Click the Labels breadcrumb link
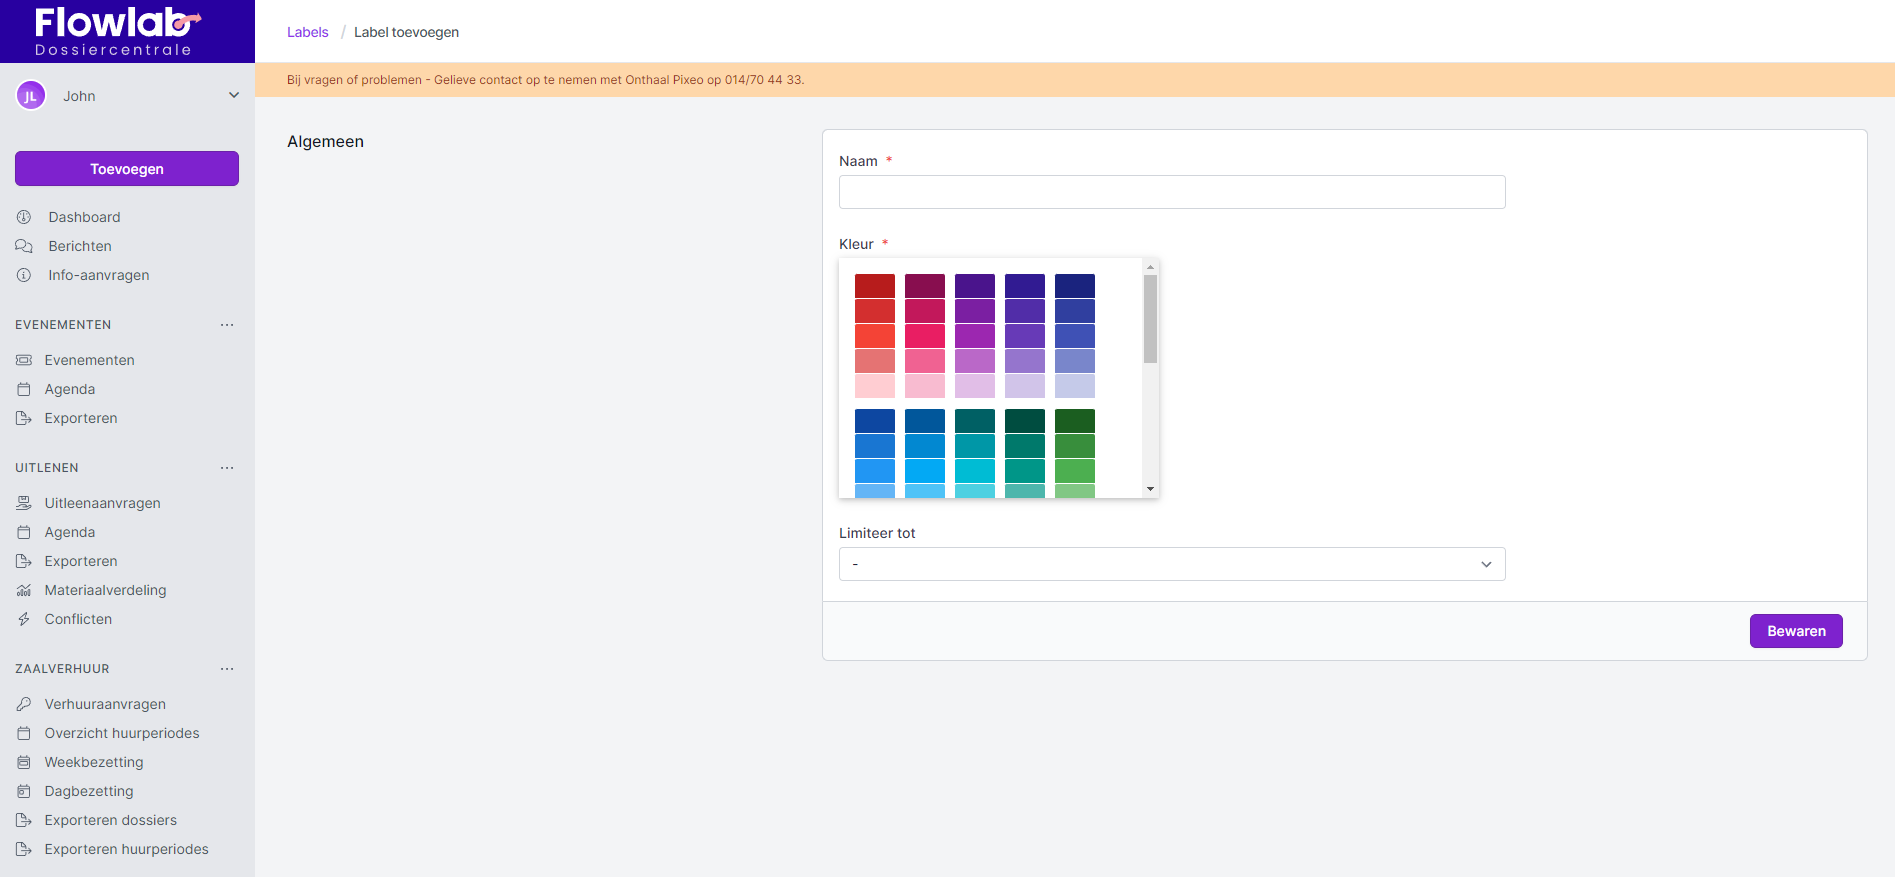The image size is (1895, 877). 307,32
